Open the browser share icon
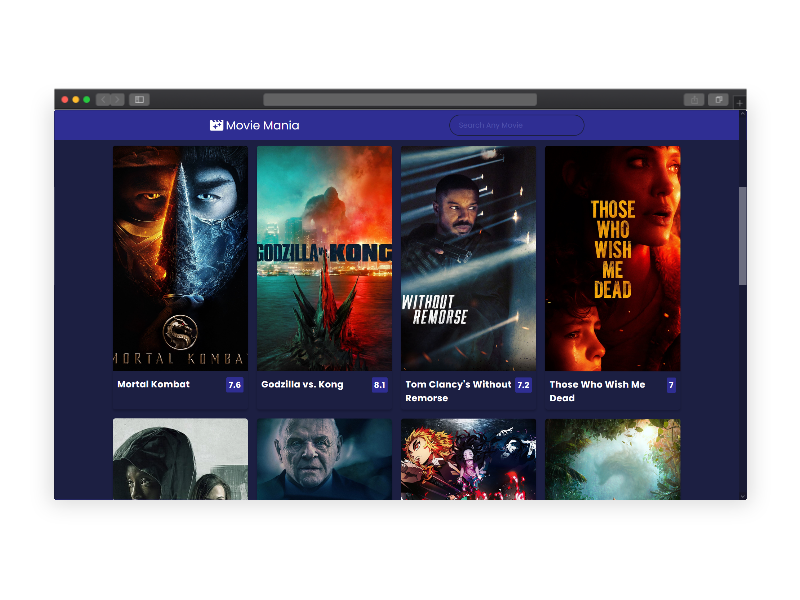 pos(694,99)
